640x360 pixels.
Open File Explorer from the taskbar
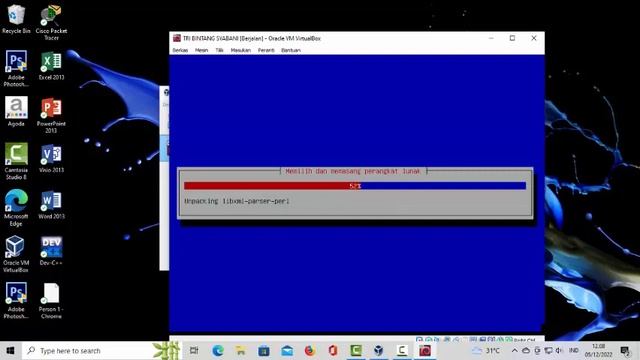click(240, 351)
